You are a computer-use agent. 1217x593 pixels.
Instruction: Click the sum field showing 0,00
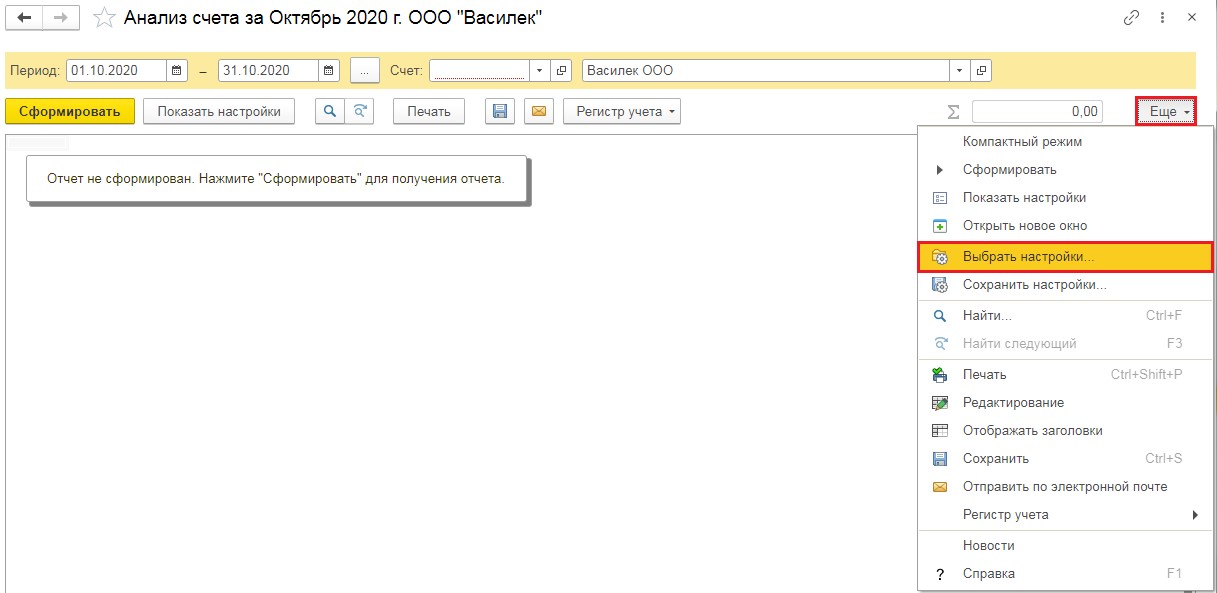(1037, 112)
